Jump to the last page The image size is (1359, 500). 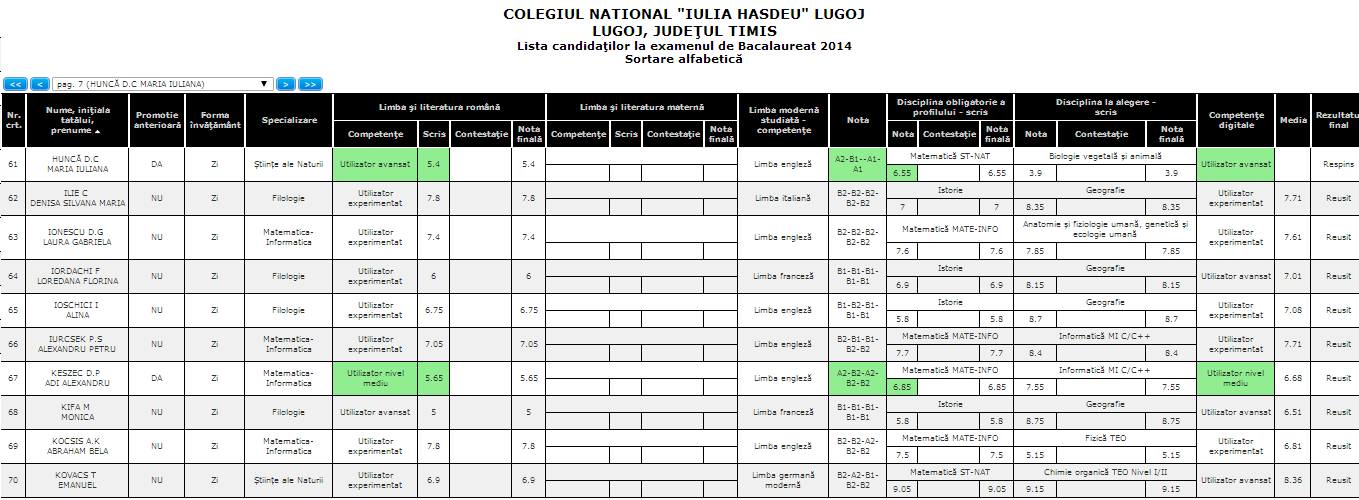point(310,84)
